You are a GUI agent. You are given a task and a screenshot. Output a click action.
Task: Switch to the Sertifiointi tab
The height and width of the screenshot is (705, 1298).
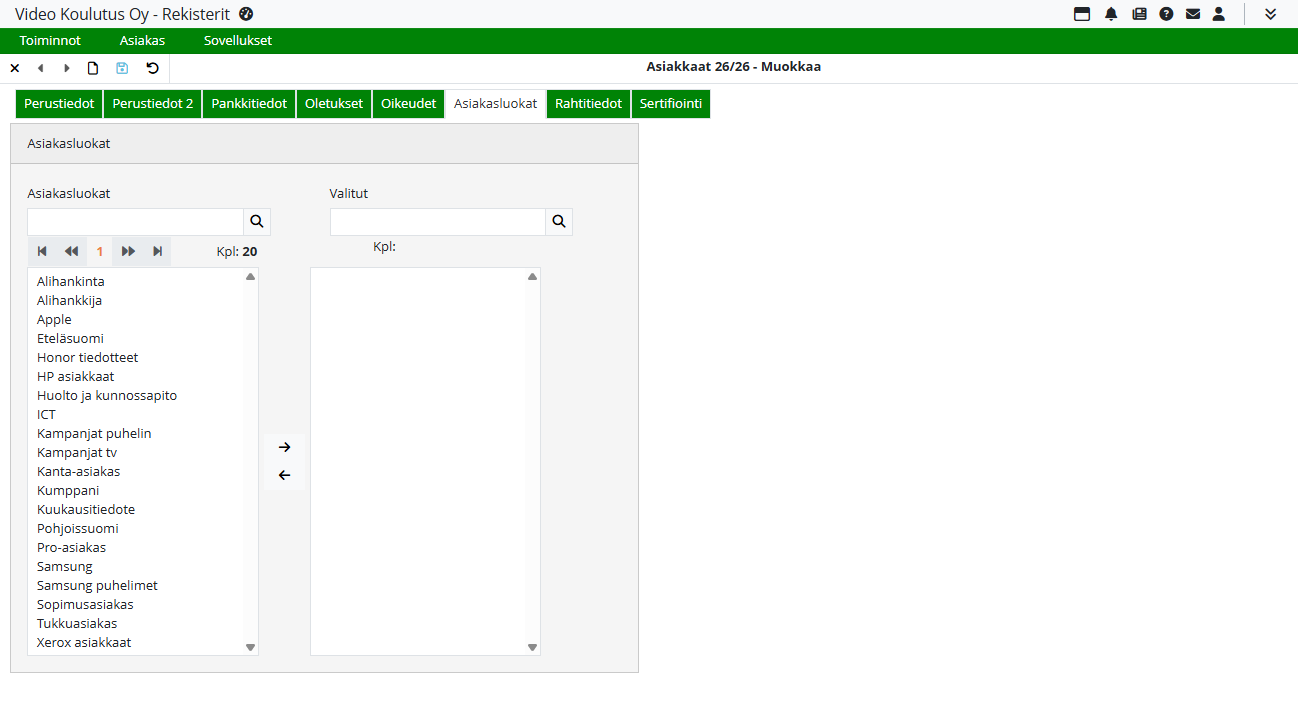(x=670, y=104)
